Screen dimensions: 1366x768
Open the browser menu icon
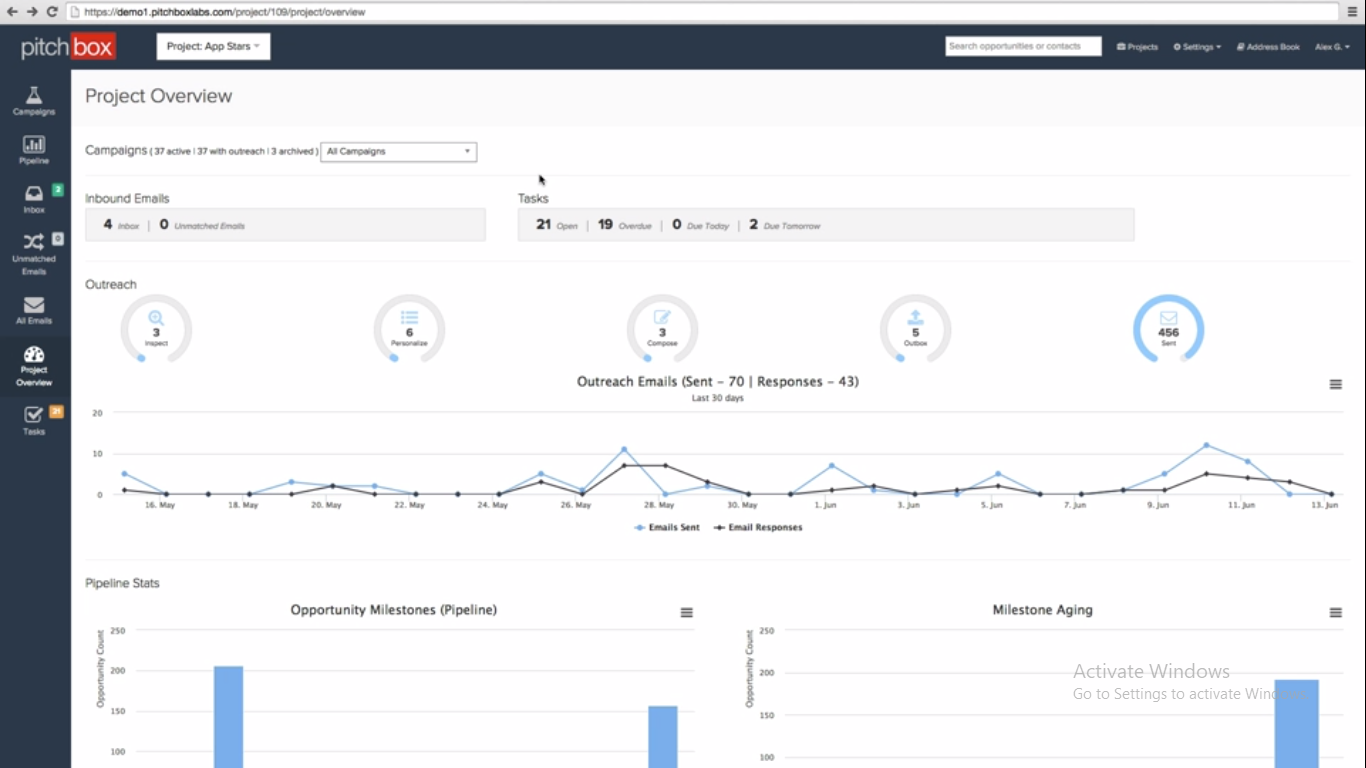click(1352, 12)
